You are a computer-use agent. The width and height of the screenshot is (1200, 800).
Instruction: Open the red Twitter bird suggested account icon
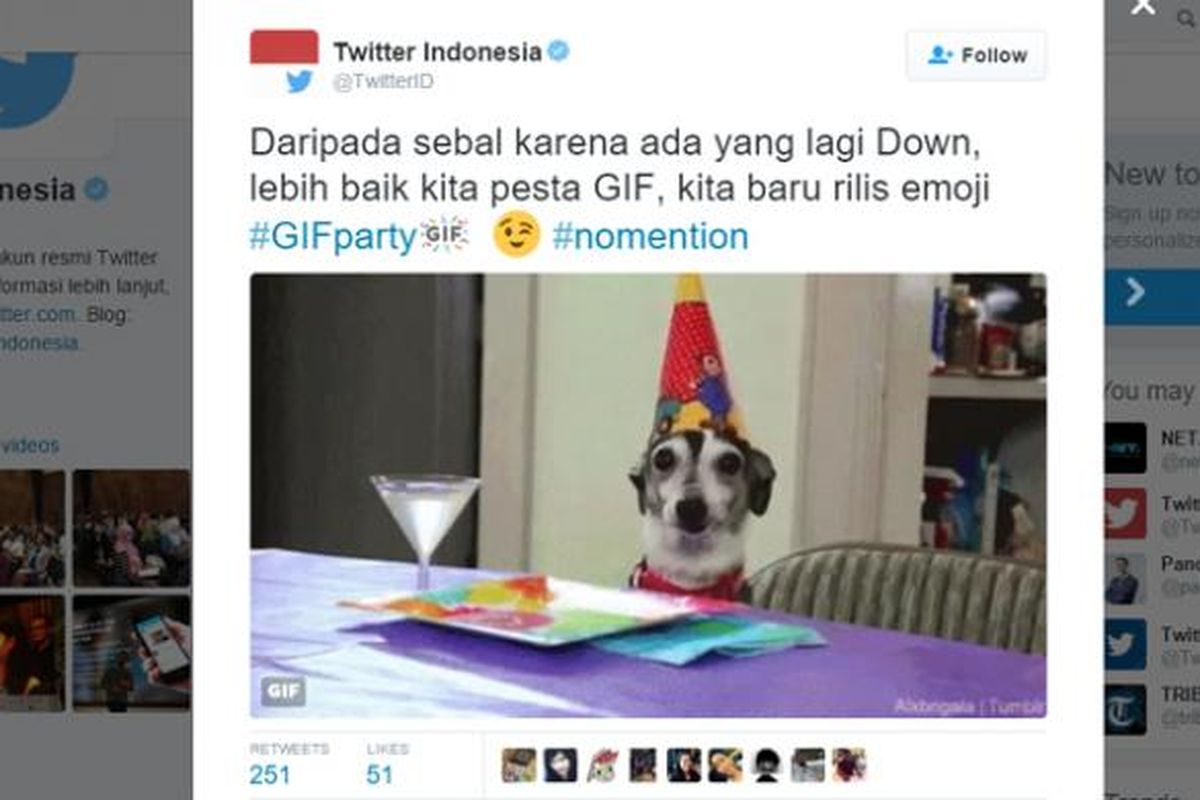pos(1125,514)
